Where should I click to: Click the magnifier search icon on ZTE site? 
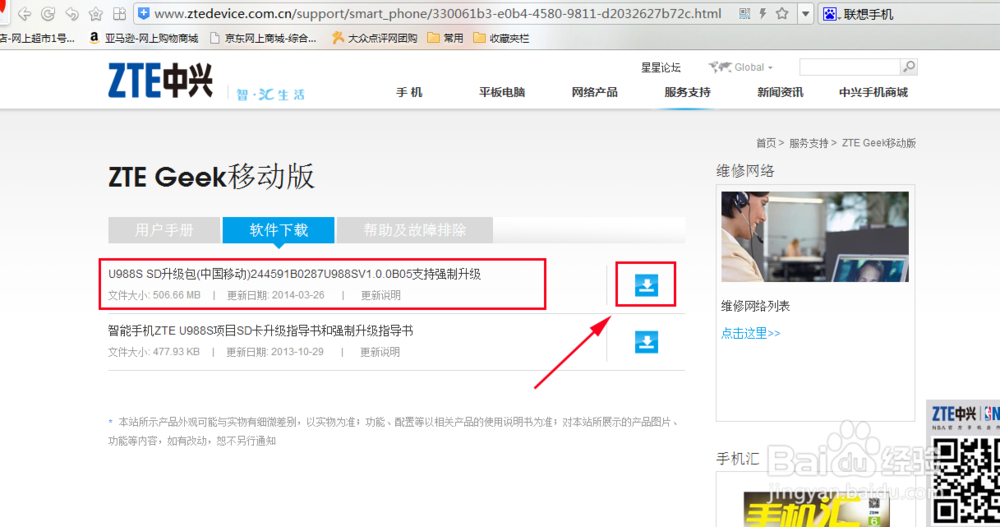(x=909, y=67)
